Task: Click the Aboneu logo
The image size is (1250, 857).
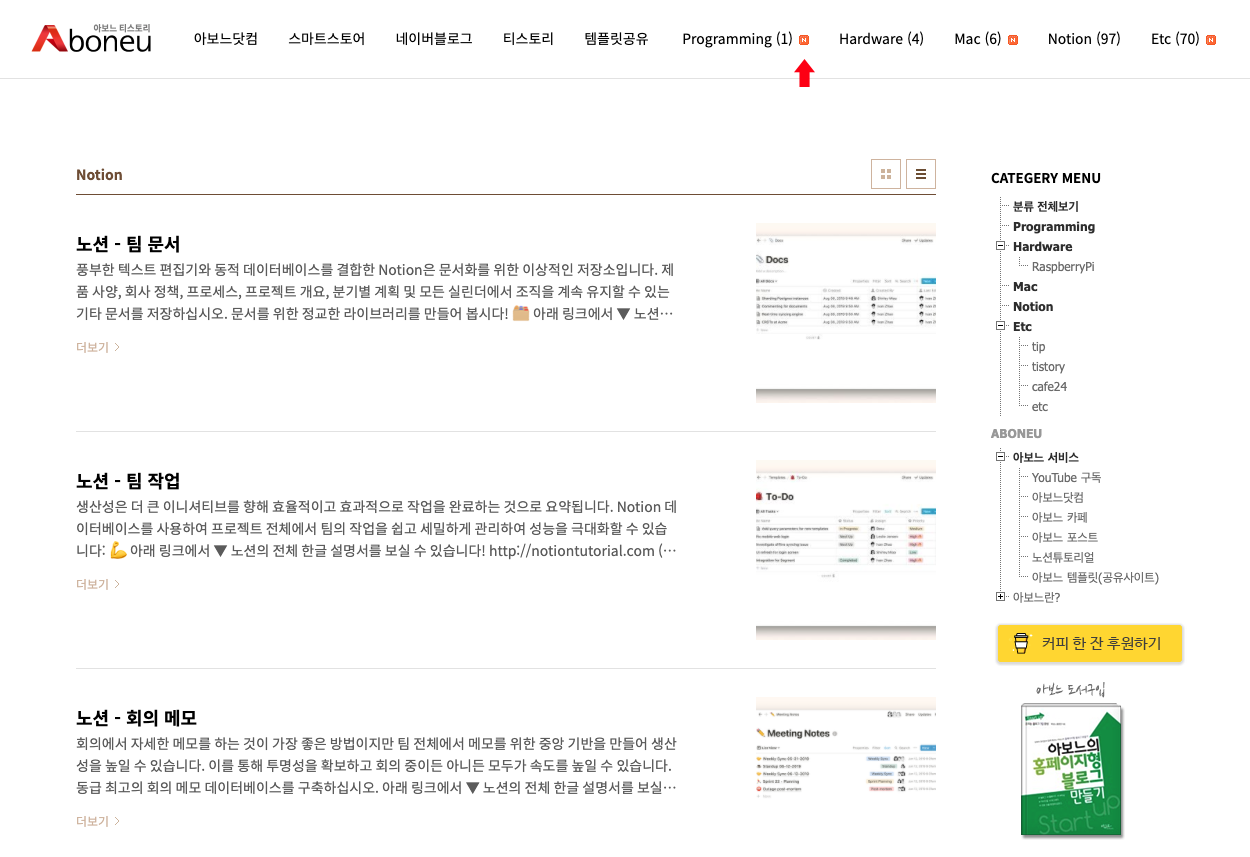Action: click(91, 38)
